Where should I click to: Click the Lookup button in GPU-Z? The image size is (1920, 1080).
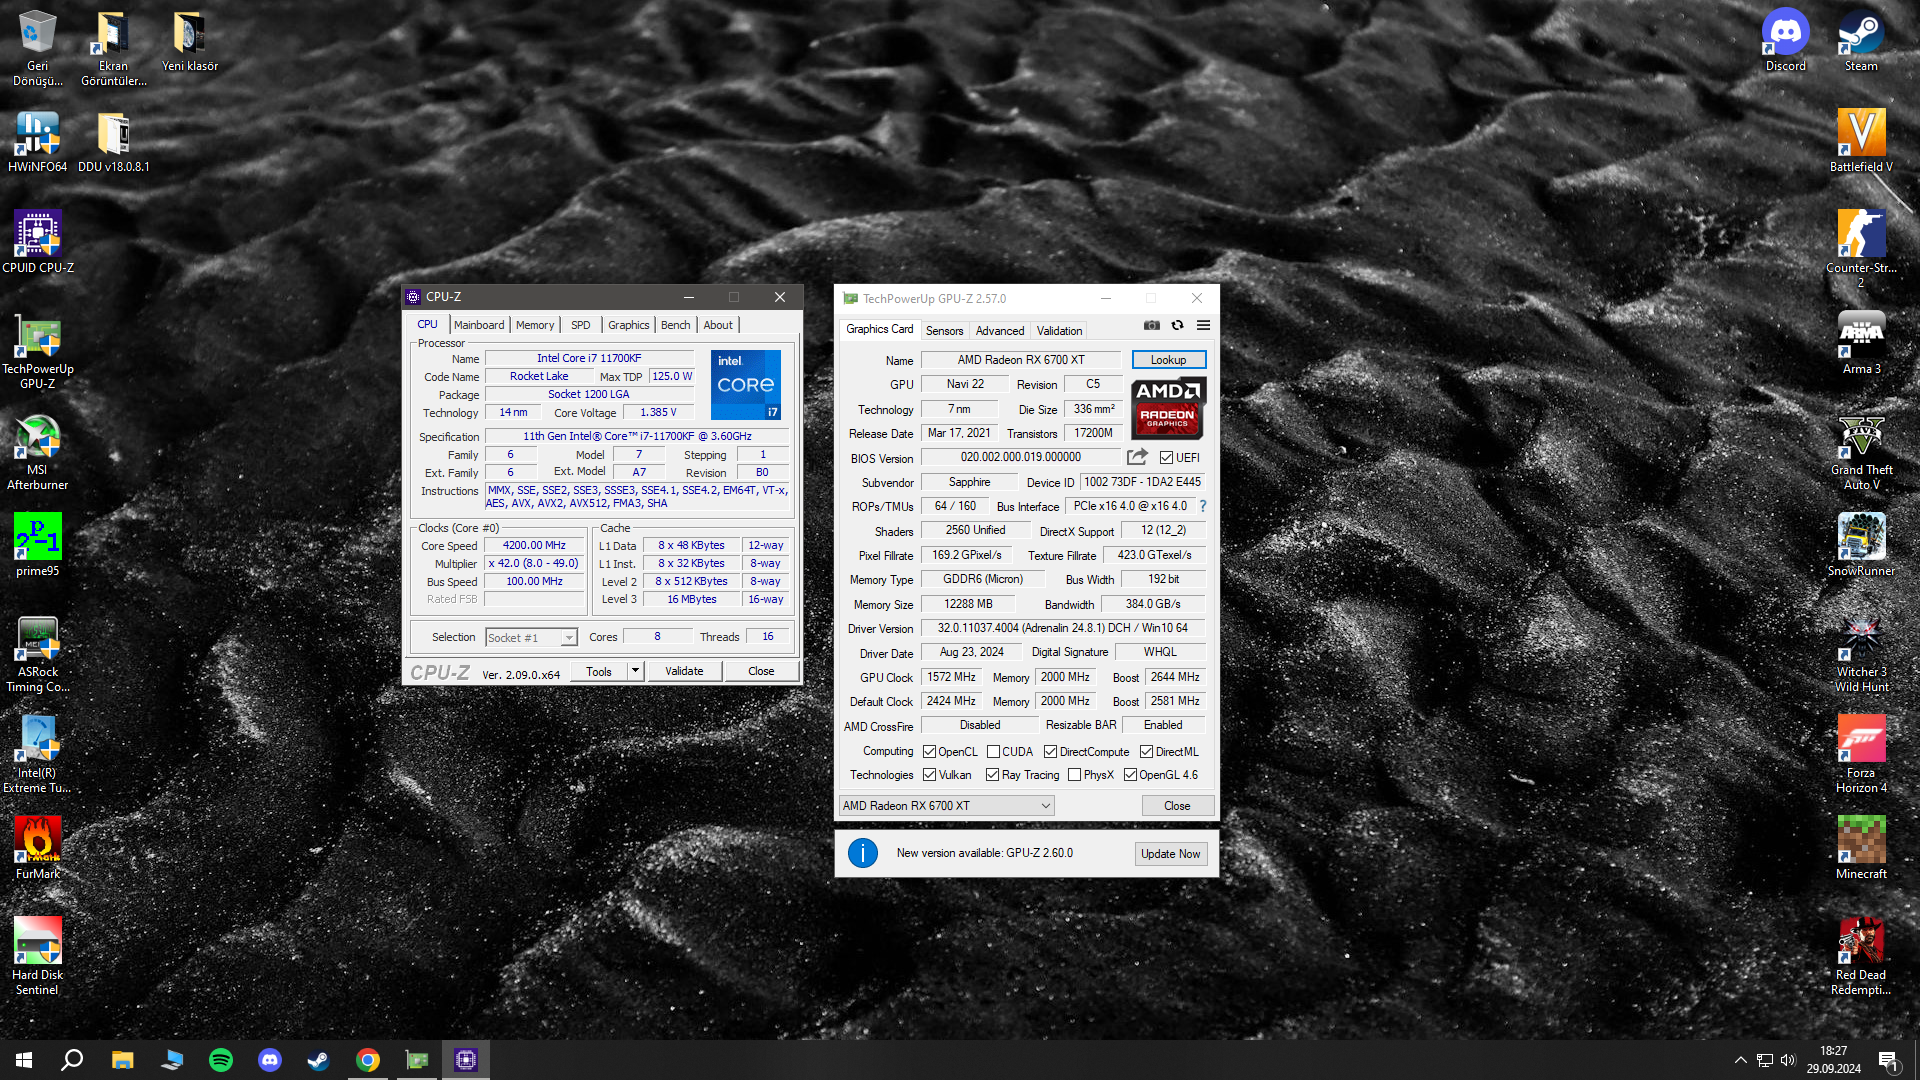1169,360
